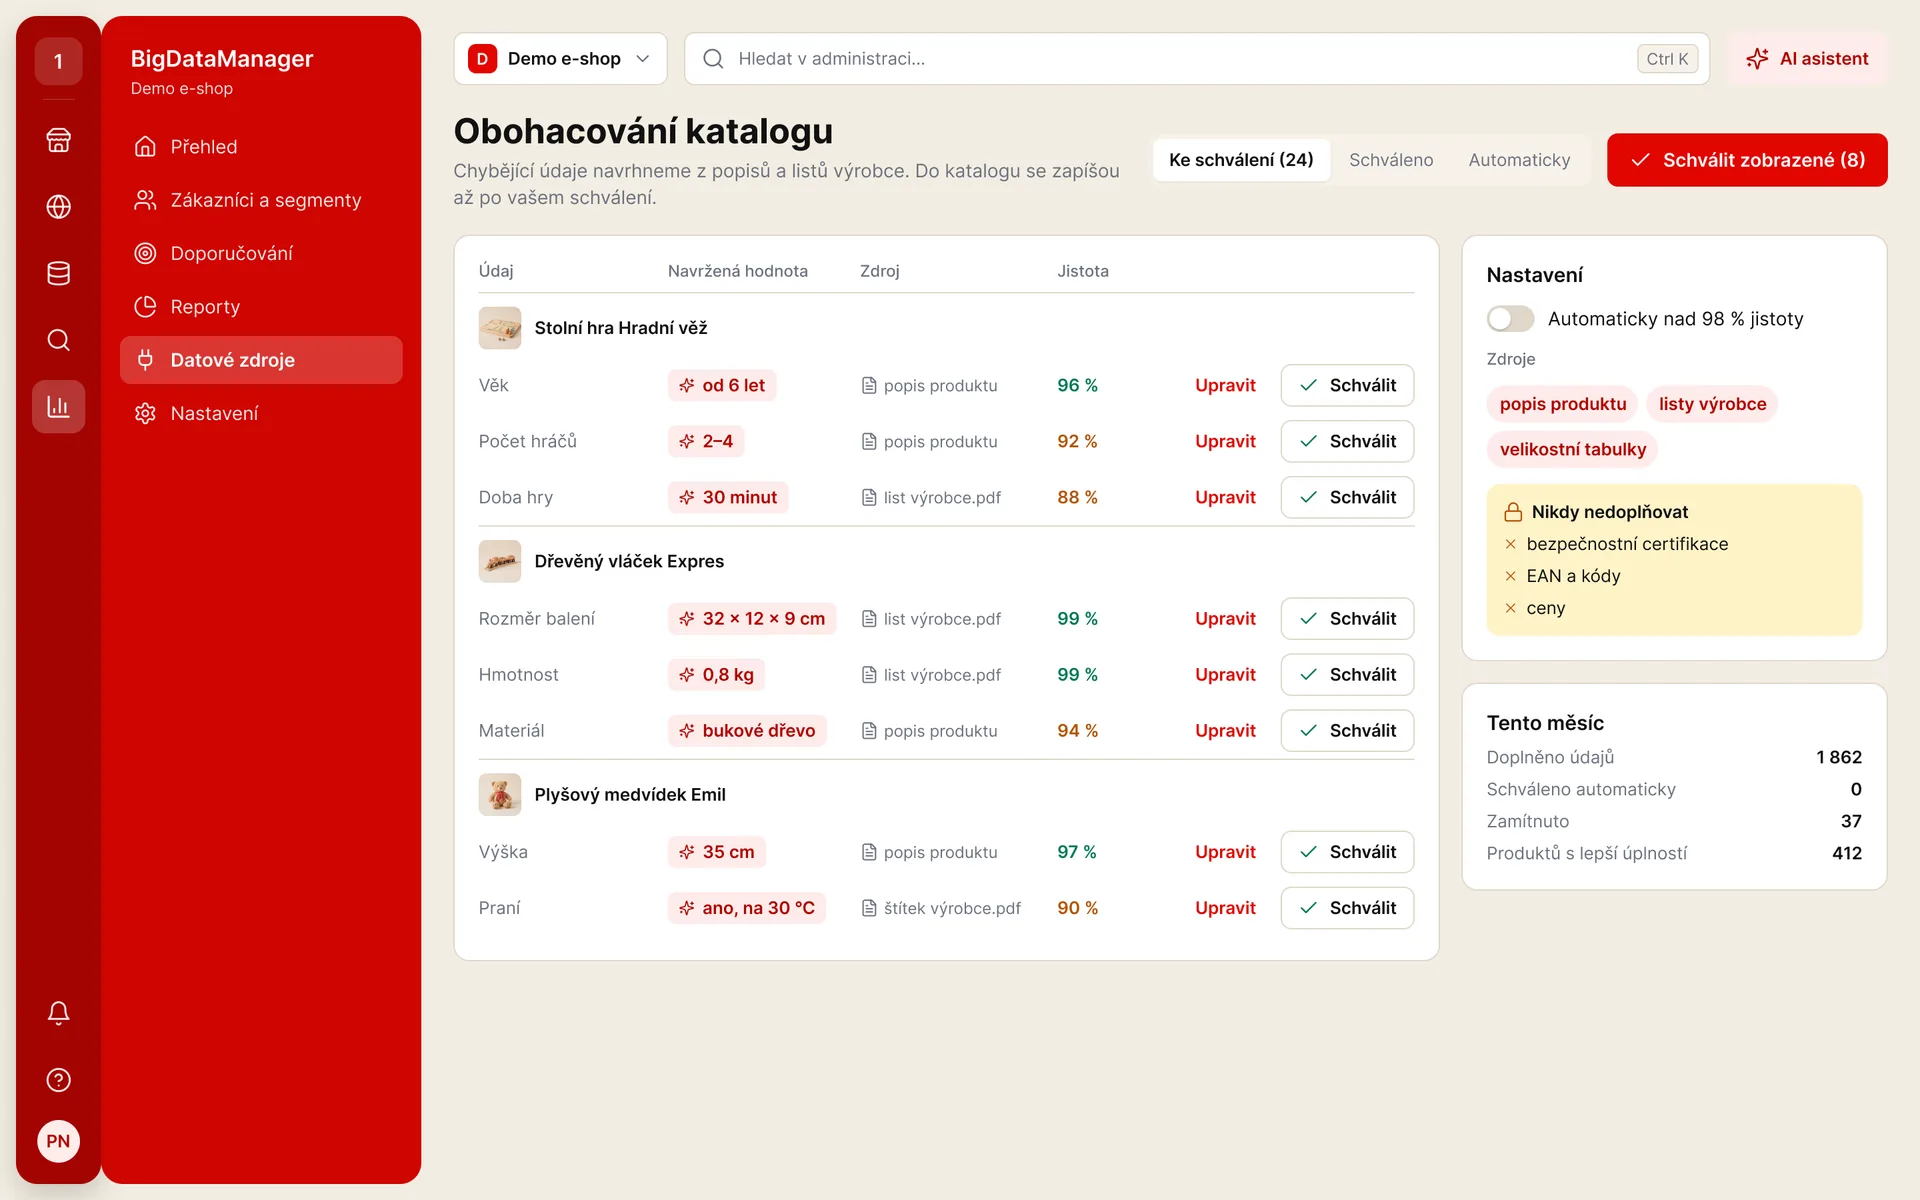
Task: Open Plyšový medvídek Emil thumbnail
Action: pos(500,795)
